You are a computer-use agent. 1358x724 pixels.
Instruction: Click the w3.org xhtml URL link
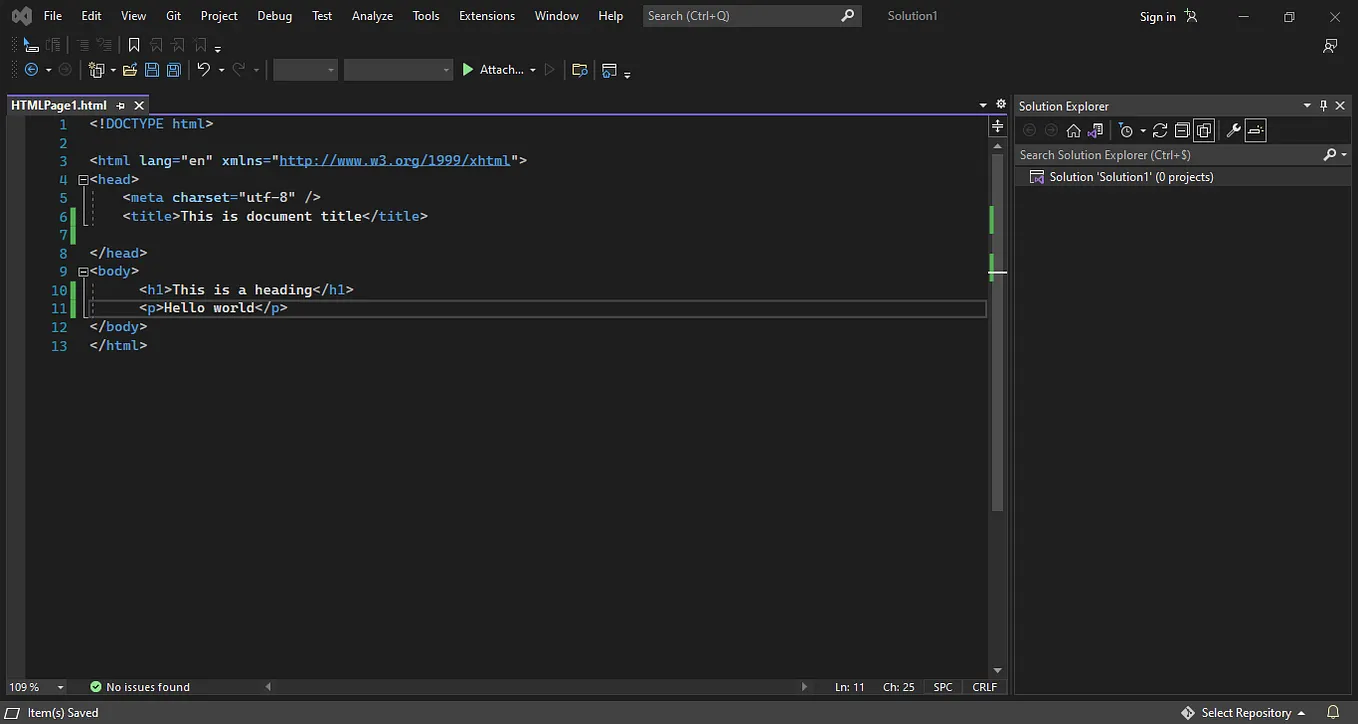395,161
